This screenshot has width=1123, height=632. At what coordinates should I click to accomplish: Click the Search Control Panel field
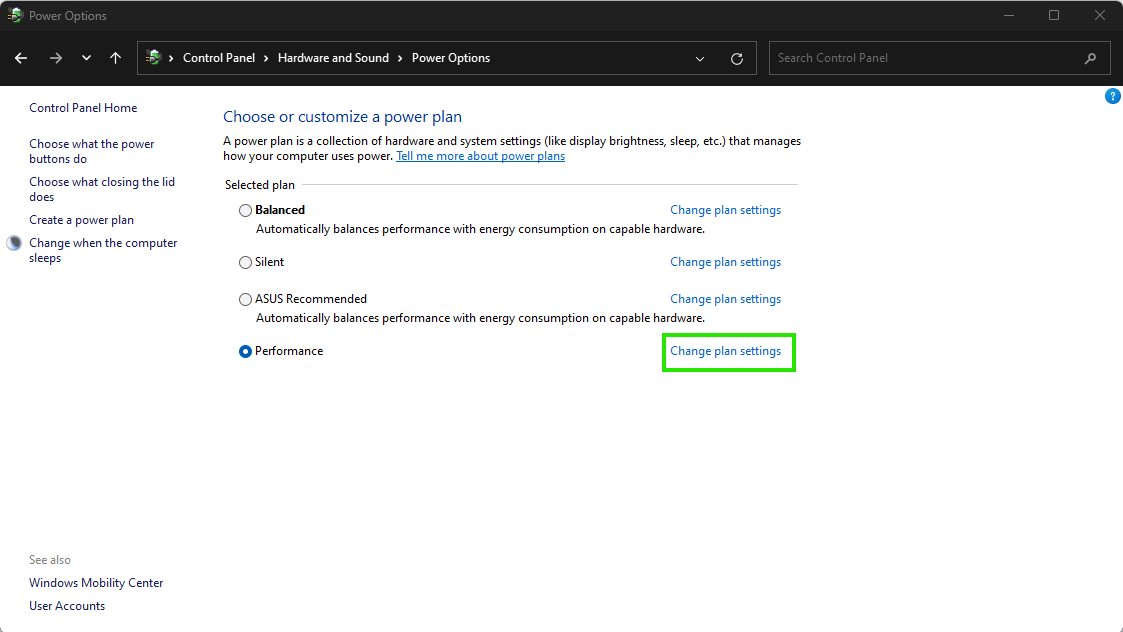[925, 58]
